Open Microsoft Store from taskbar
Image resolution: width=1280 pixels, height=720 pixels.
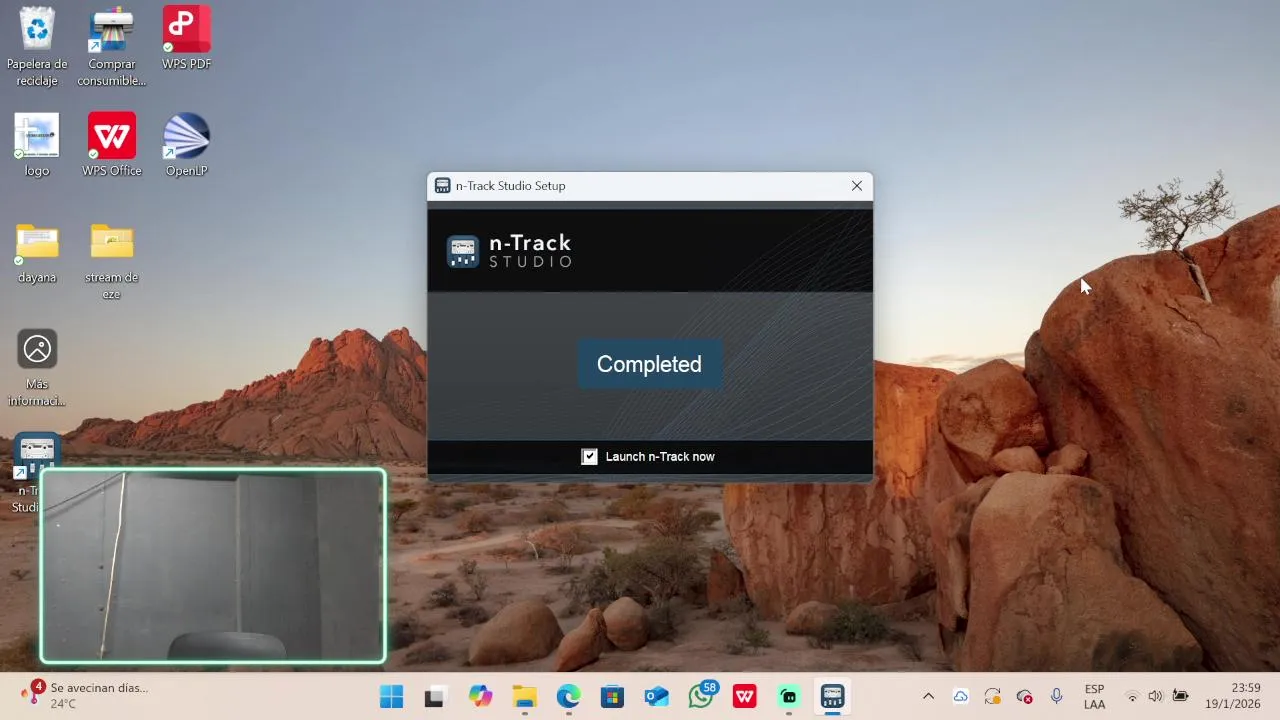pos(612,696)
